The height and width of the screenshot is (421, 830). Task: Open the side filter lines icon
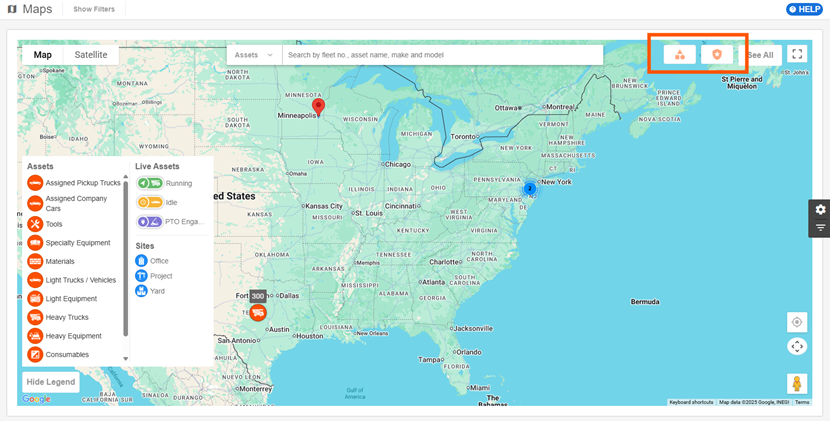820,228
